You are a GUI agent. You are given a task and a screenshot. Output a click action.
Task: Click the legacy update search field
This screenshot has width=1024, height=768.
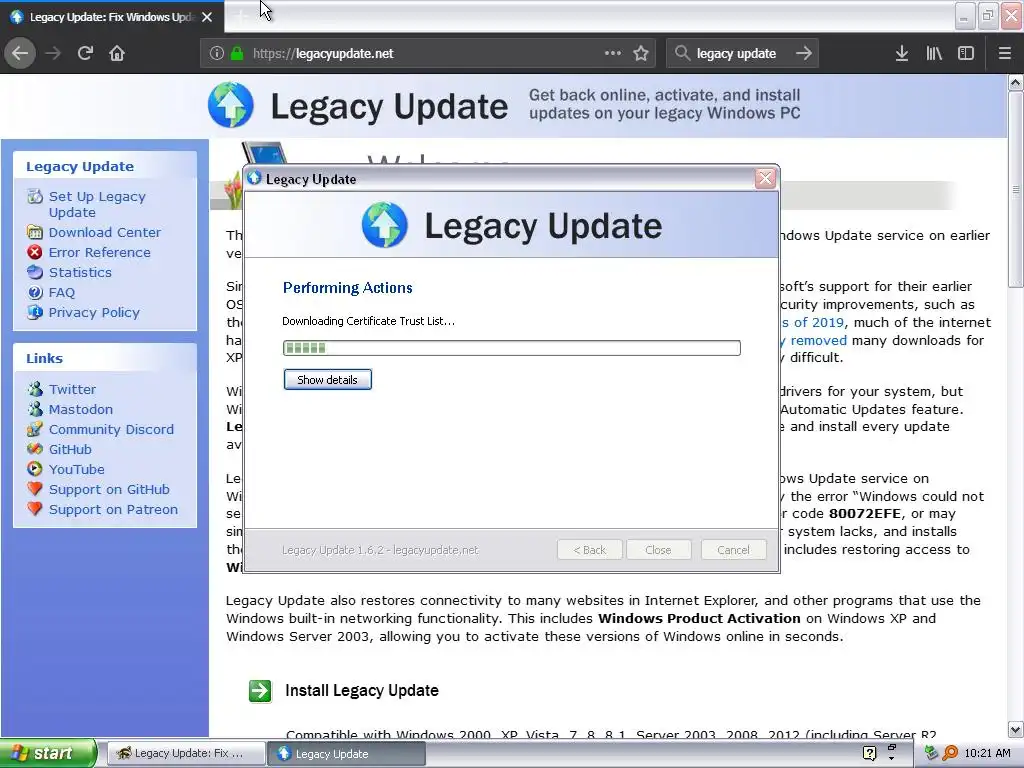point(741,54)
